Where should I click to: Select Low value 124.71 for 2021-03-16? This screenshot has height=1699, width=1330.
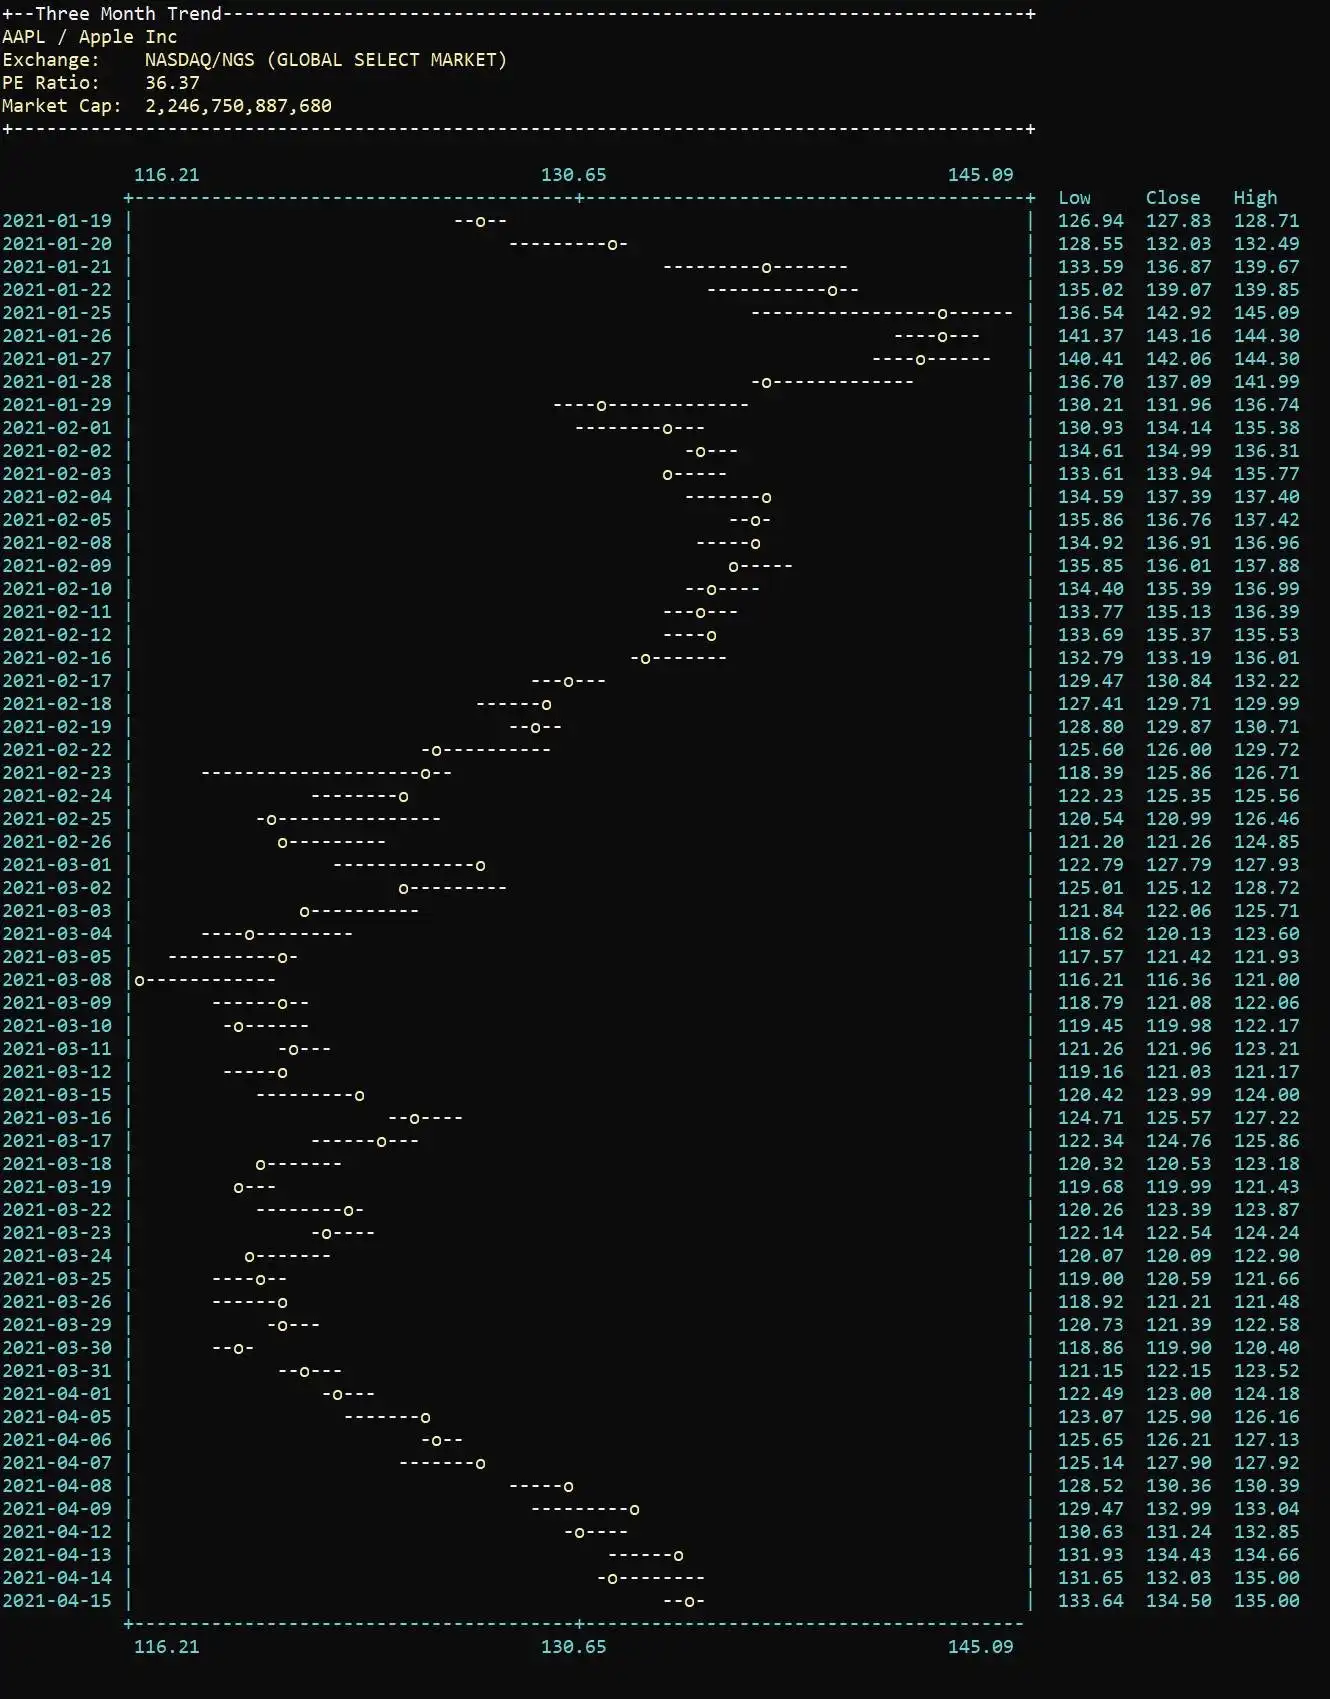[x=1091, y=1118]
